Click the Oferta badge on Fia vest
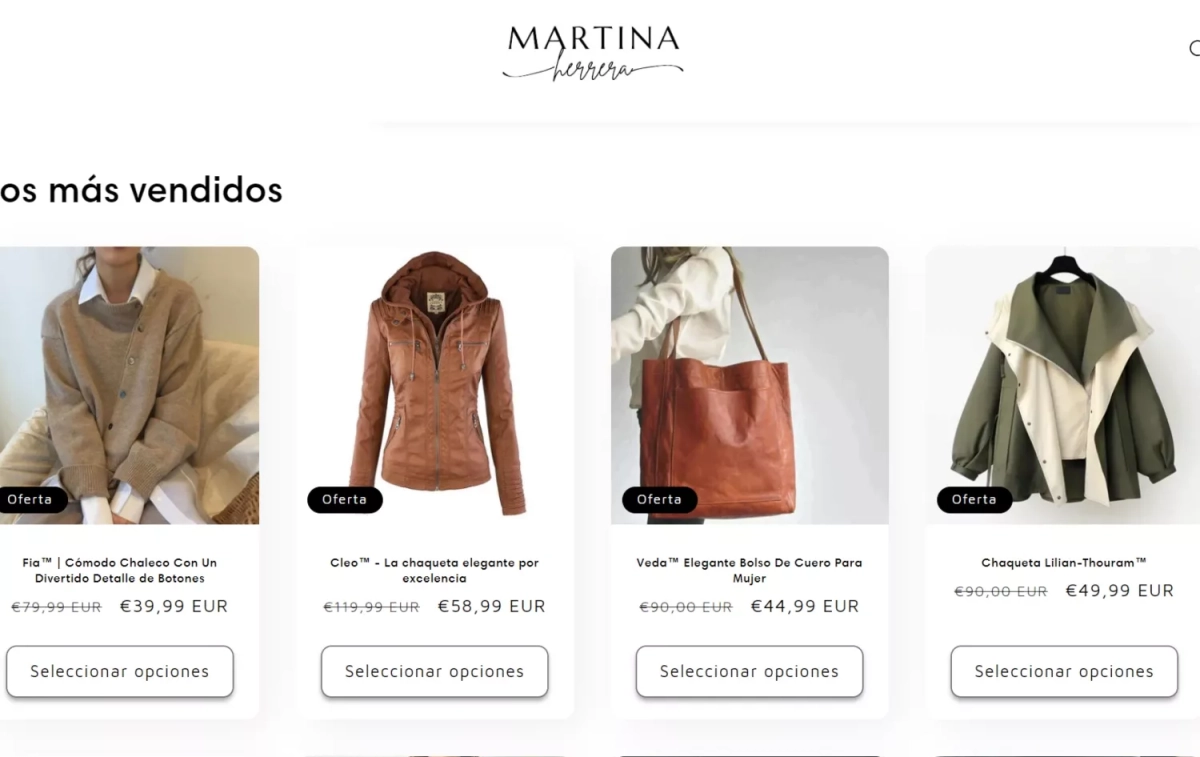Screen dimensions: 1200x757 coord(31,499)
